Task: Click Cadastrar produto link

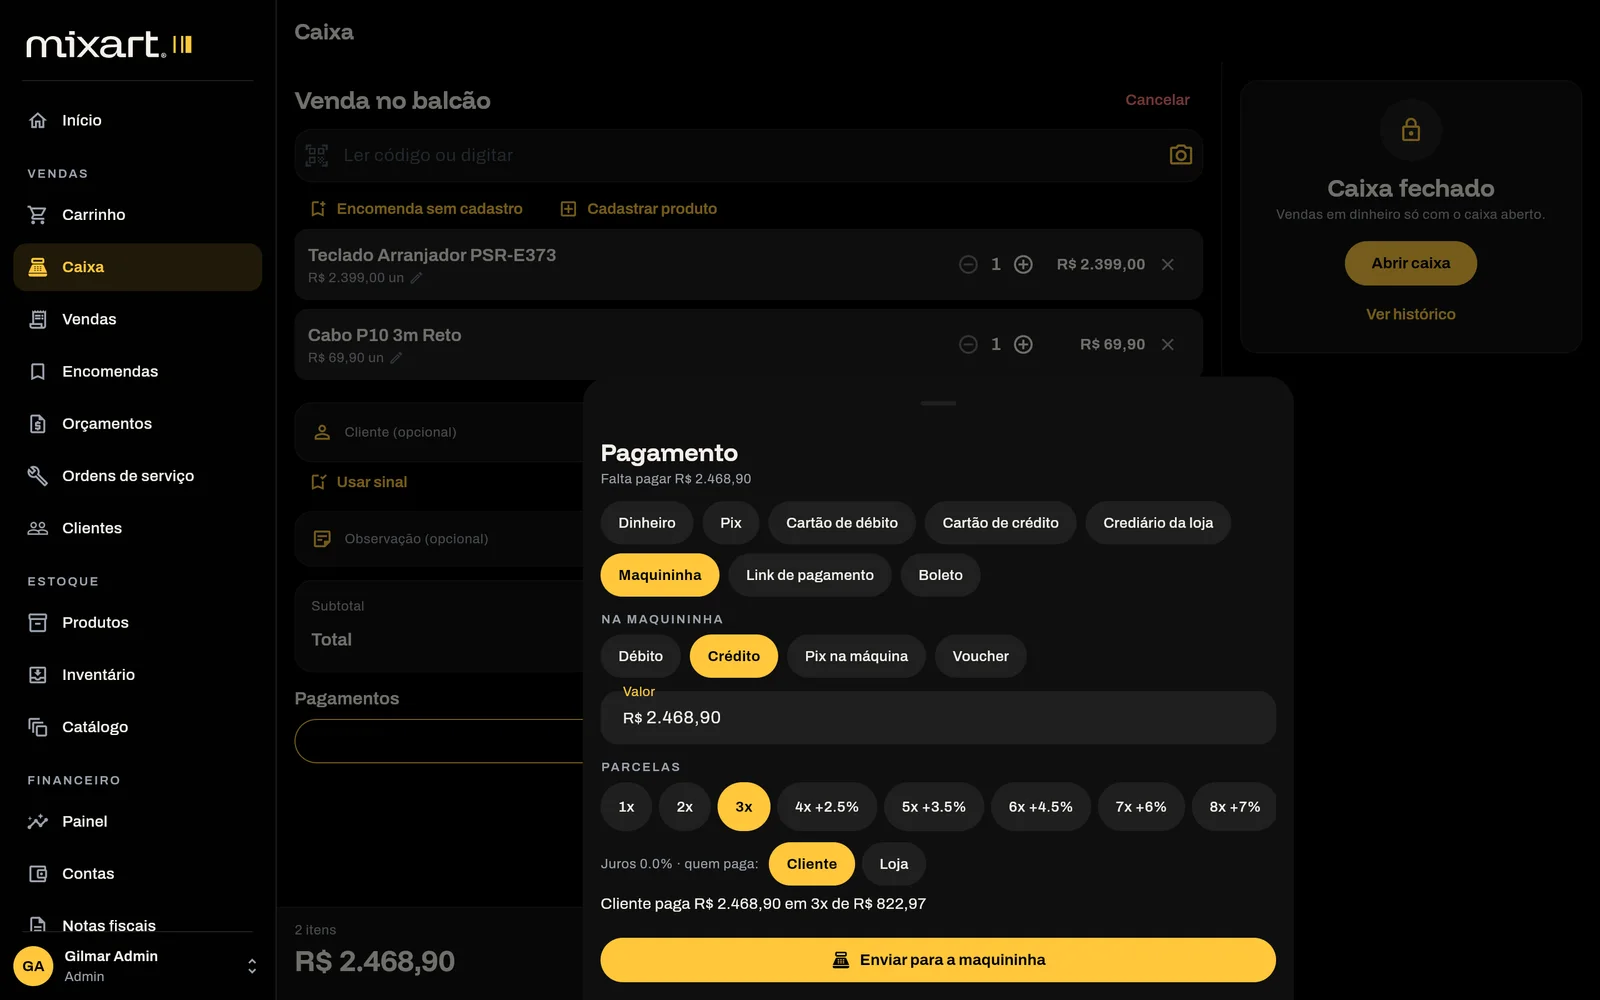Action: point(639,209)
